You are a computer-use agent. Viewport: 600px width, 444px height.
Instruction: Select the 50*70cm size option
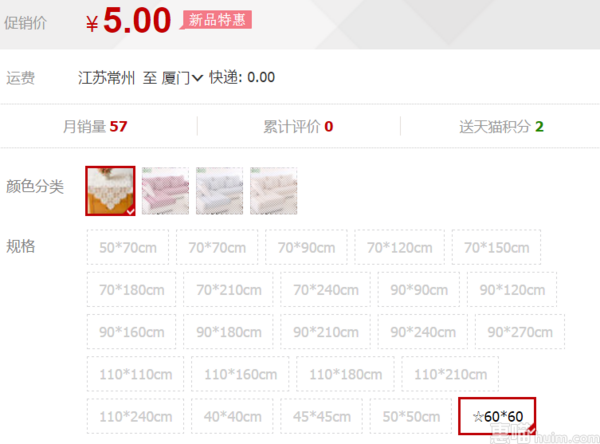point(128,247)
